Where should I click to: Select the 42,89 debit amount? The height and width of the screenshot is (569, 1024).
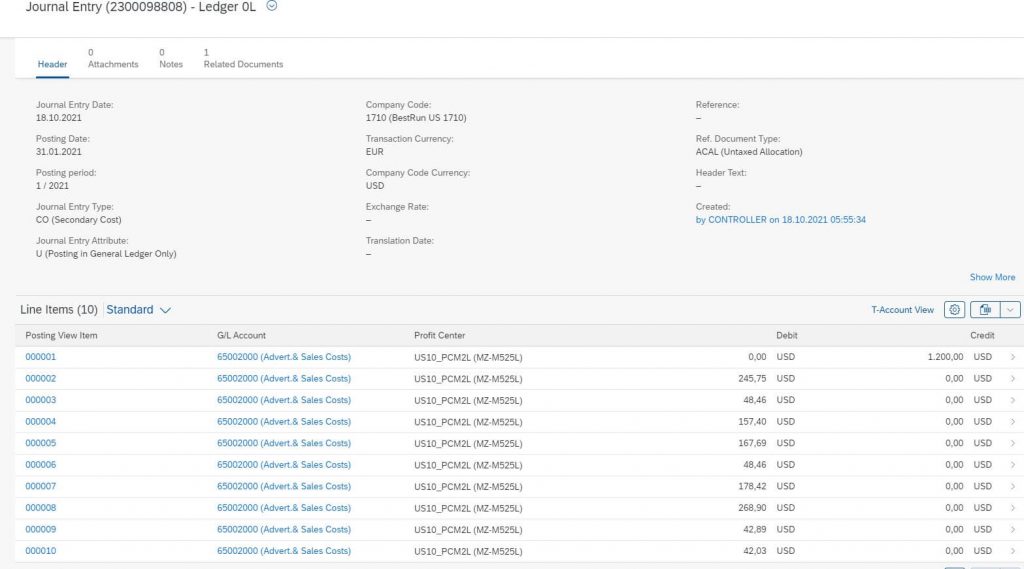(755, 529)
